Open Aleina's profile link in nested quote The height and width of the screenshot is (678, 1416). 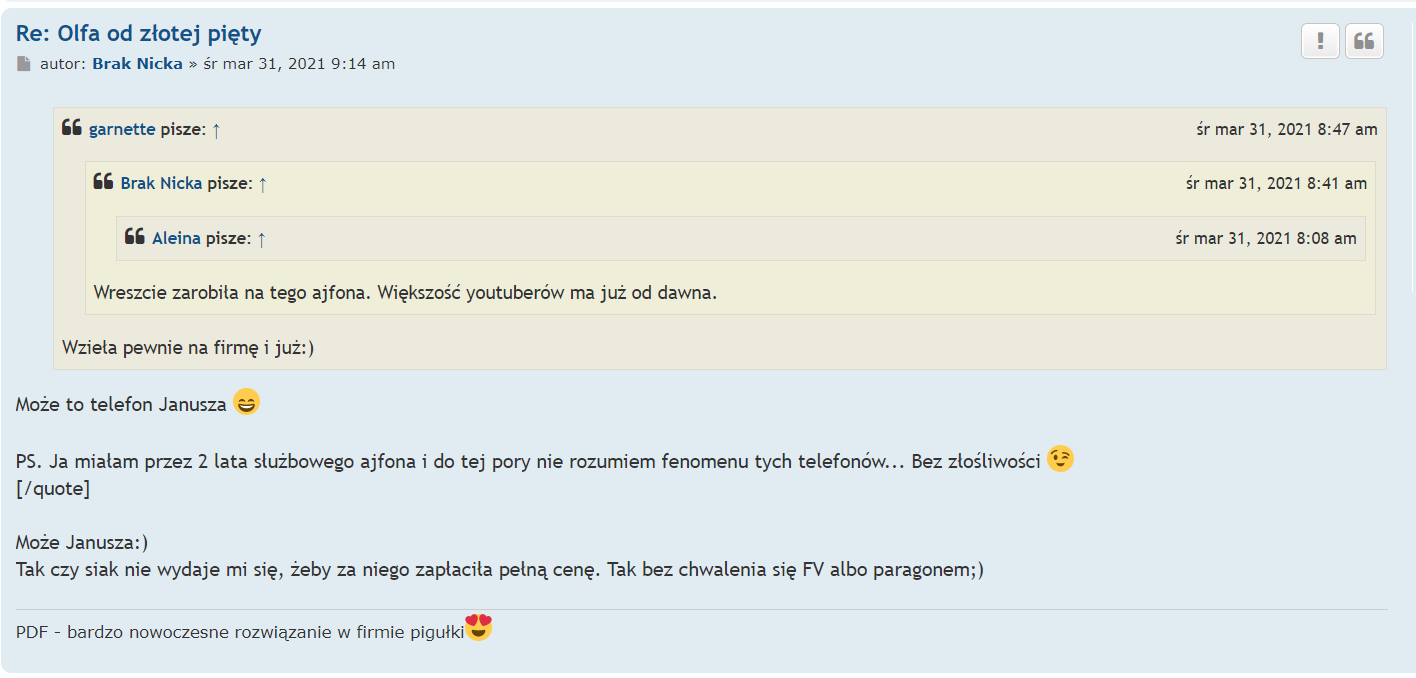[176, 238]
